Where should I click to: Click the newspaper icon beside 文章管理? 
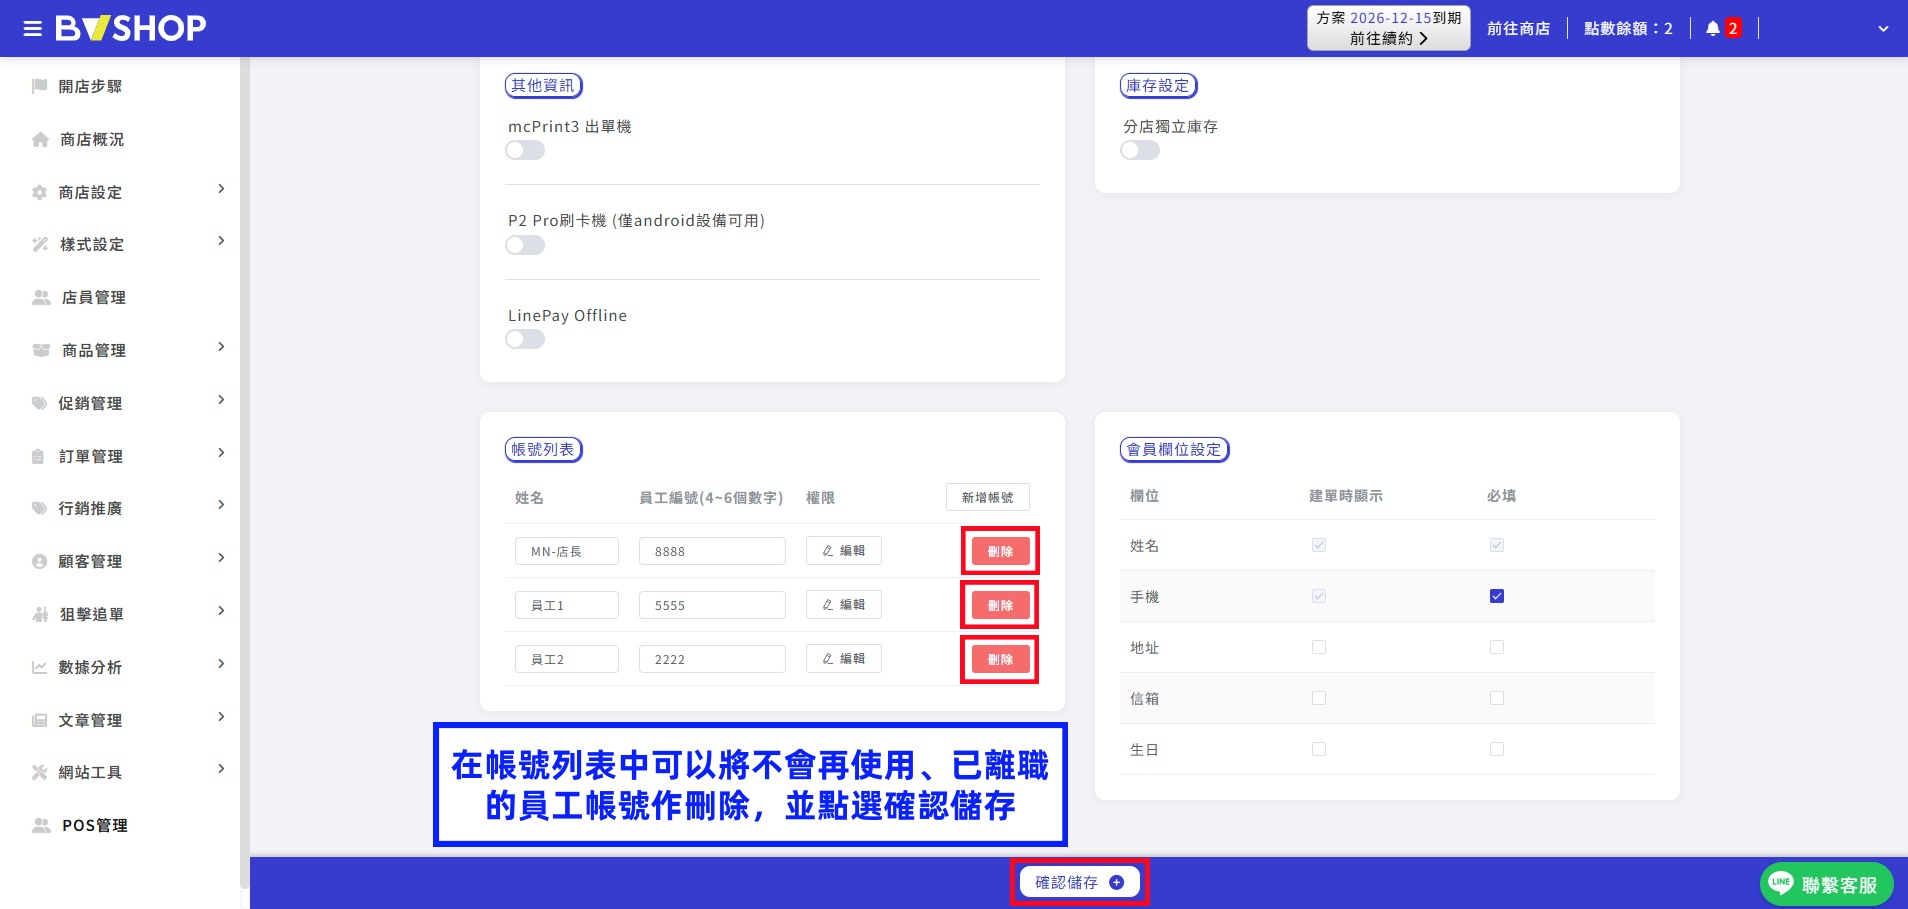[x=40, y=720]
